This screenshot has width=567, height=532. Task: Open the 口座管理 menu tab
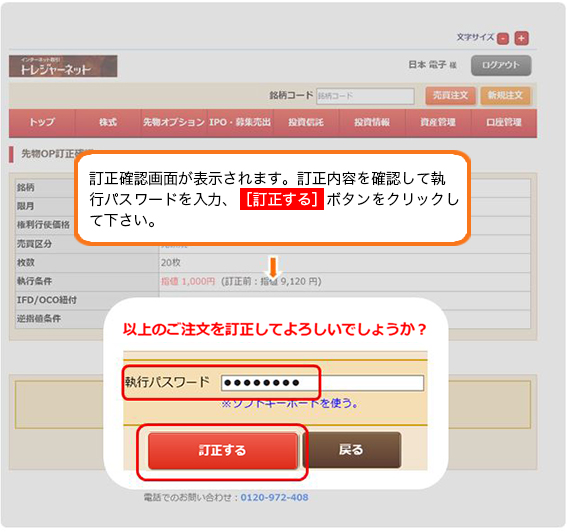tap(504, 123)
